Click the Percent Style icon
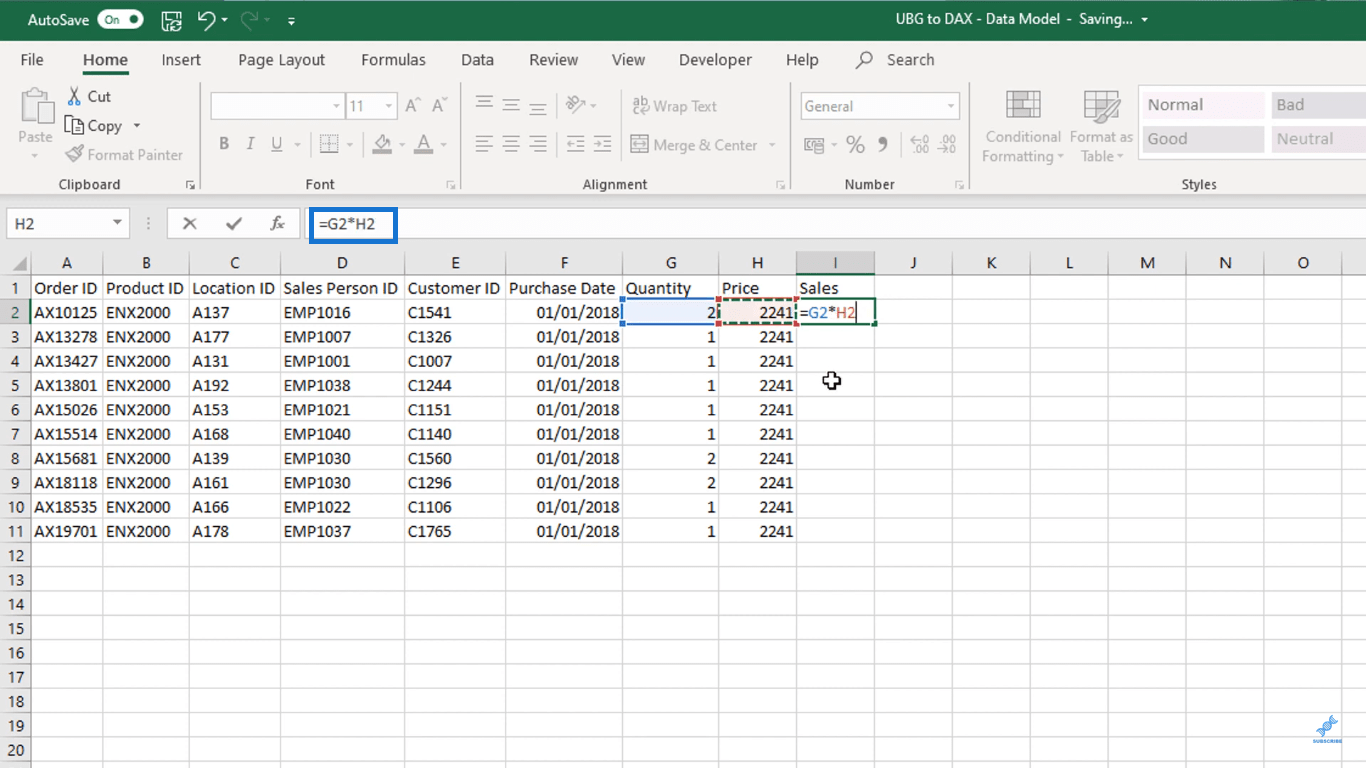This screenshot has height=768, width=1366. click(x=855, y=145)
